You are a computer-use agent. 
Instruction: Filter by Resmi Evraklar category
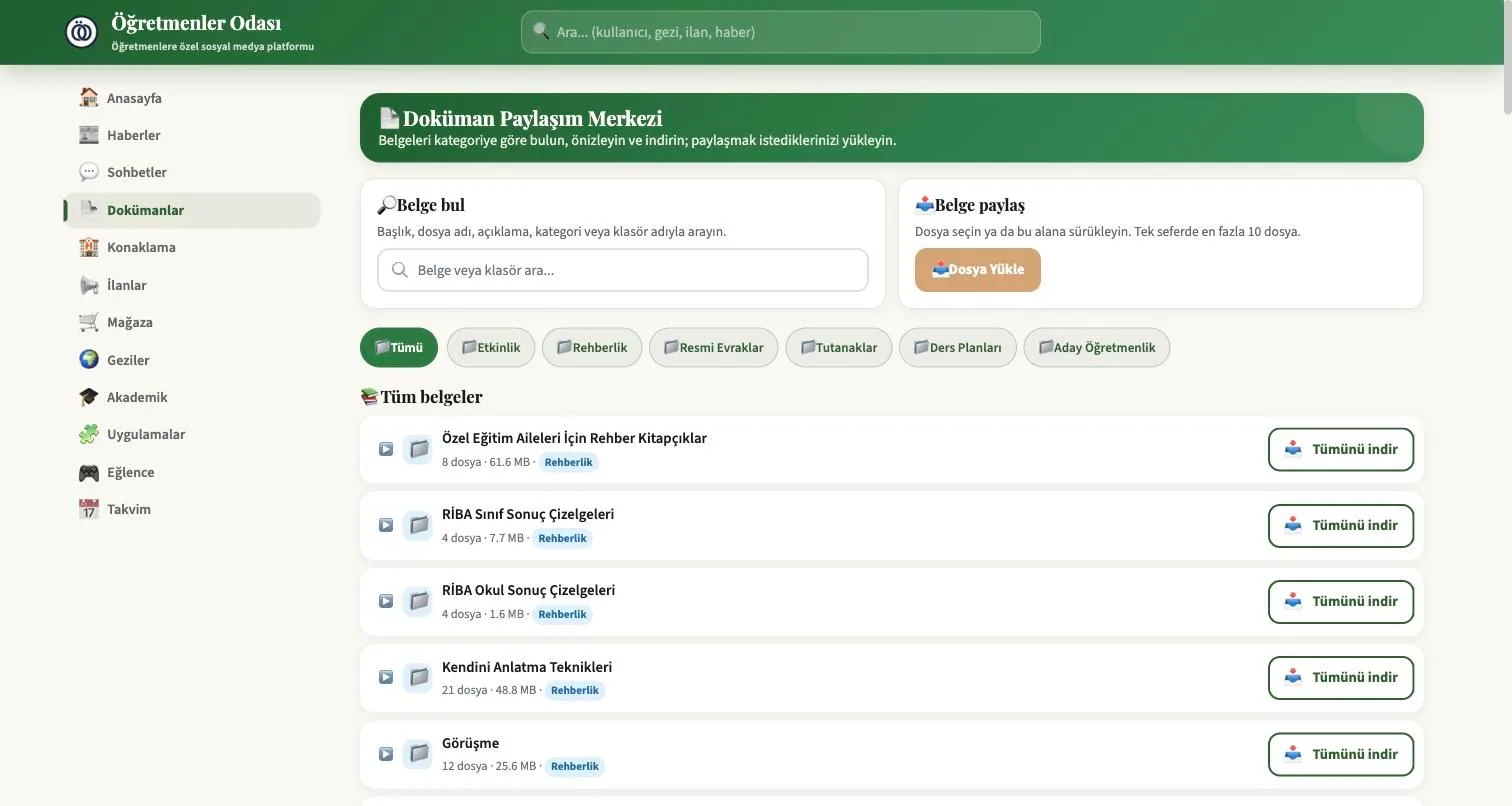click(713, 348)
